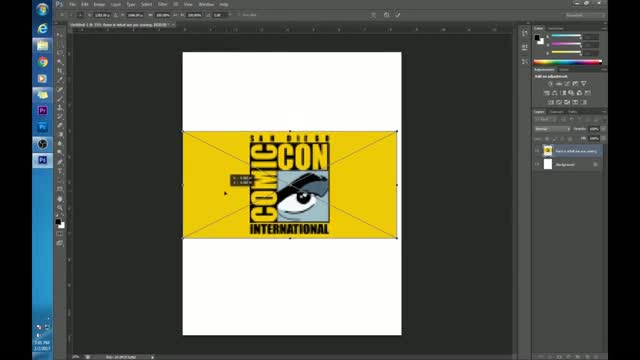Open the File menu

(x=72, y=4)
